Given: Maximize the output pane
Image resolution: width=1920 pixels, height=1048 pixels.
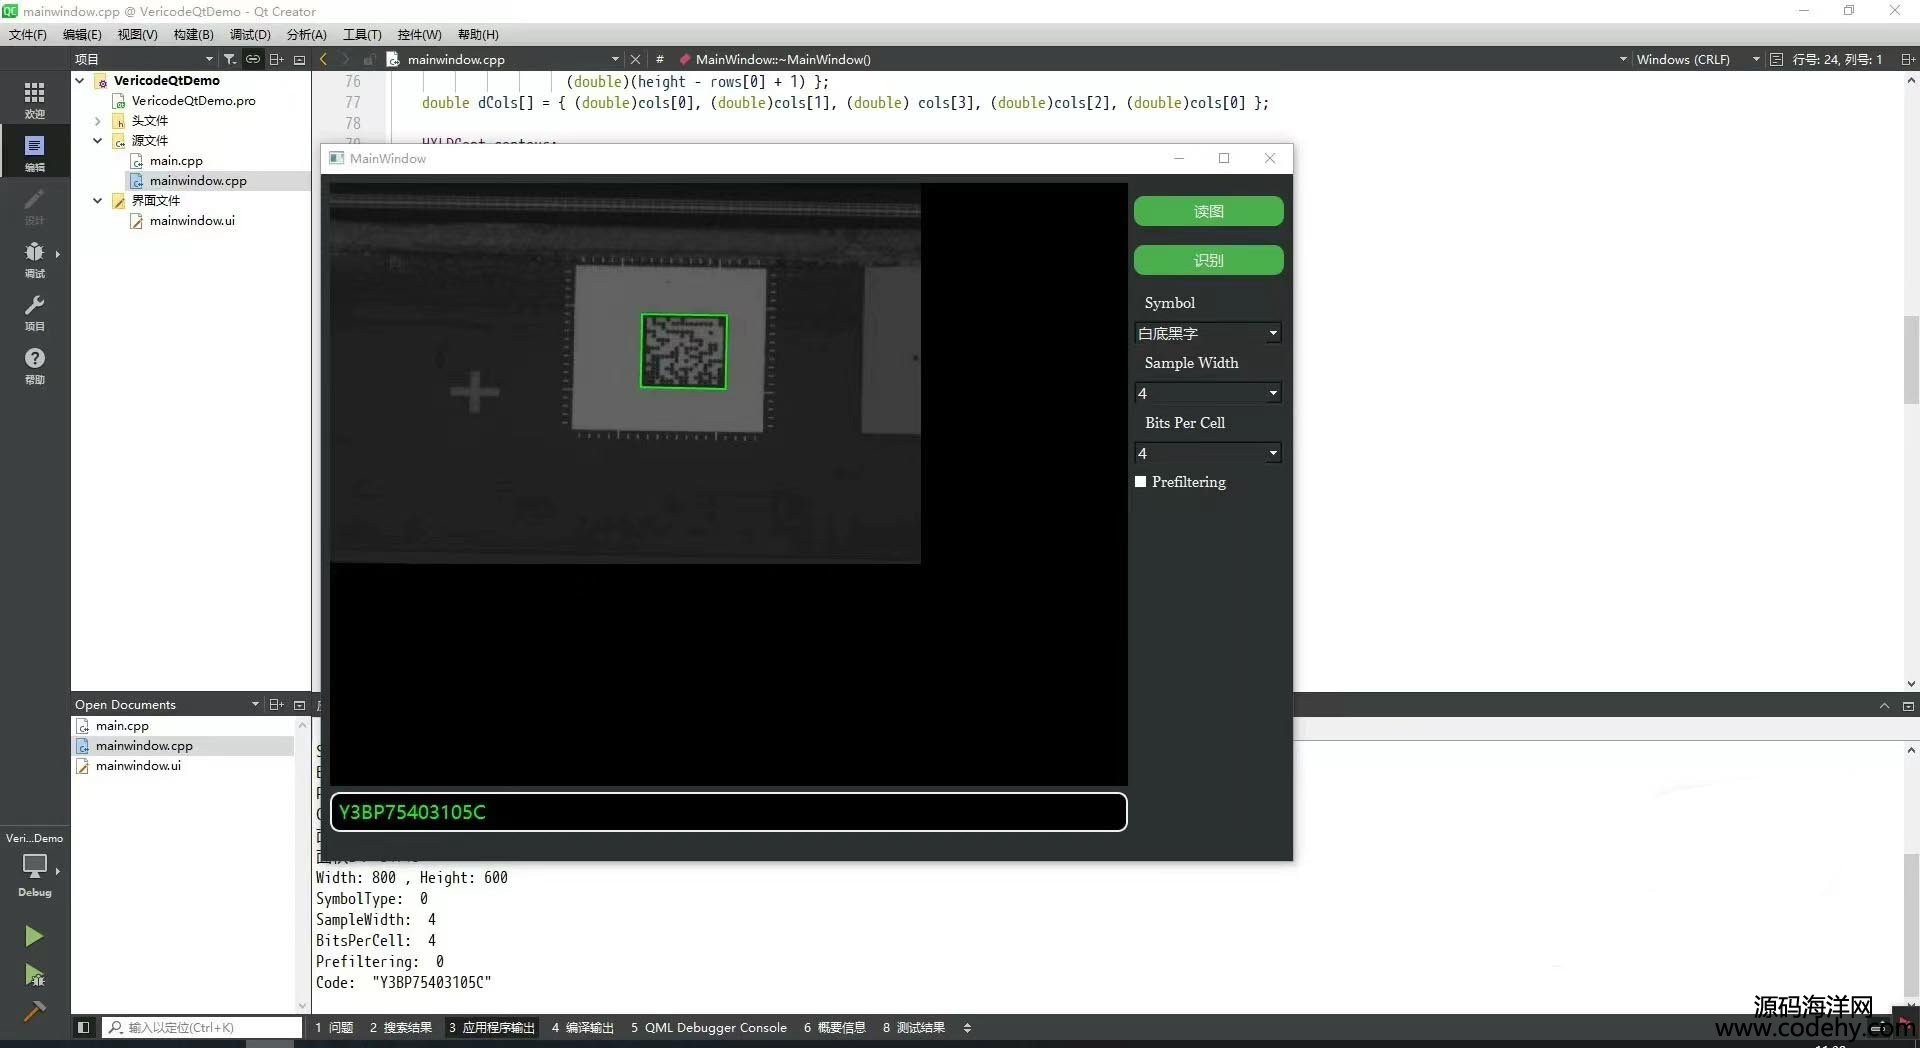Looking at the screenshot, I should click(x=1908, y=705).
